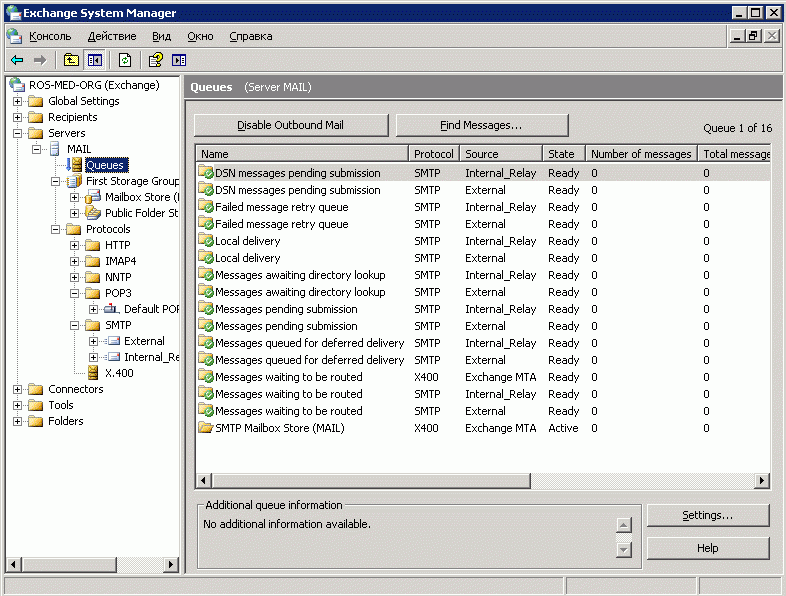The height and width of the screenshot is (596, 786).
Task: Collapse the SMTP protocol node
Action: (x=75, y=325)
